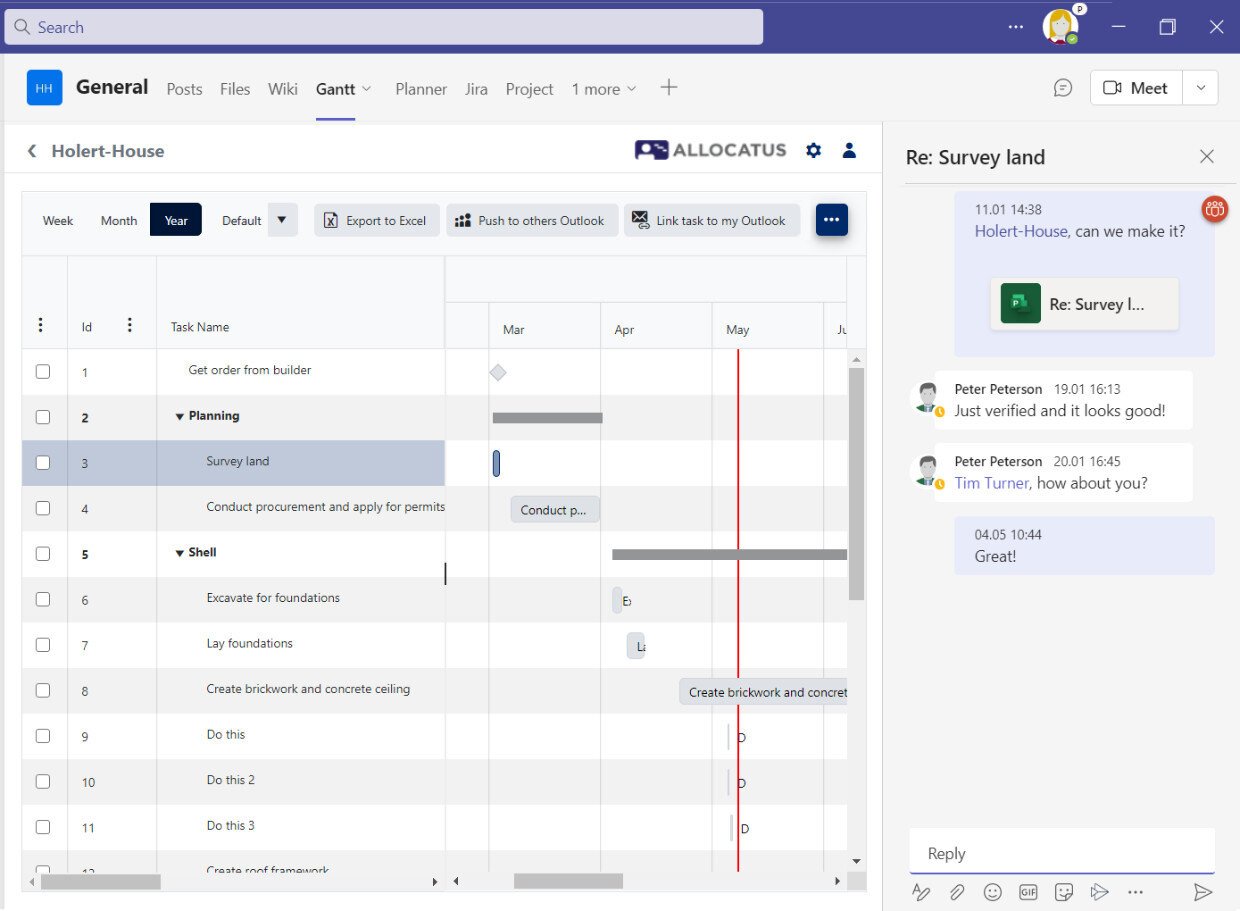Click the Teams more options ellipsis in title bar
The width and height of the screenshot is (1240, 911).
[1016, 27]
